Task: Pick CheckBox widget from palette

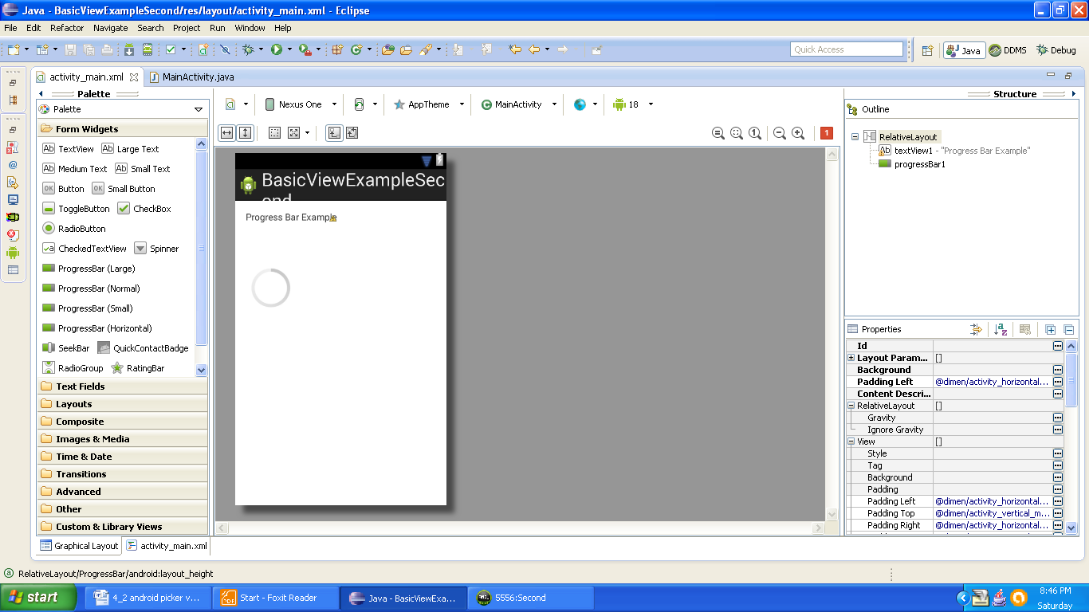Action: tap(144, 208)
